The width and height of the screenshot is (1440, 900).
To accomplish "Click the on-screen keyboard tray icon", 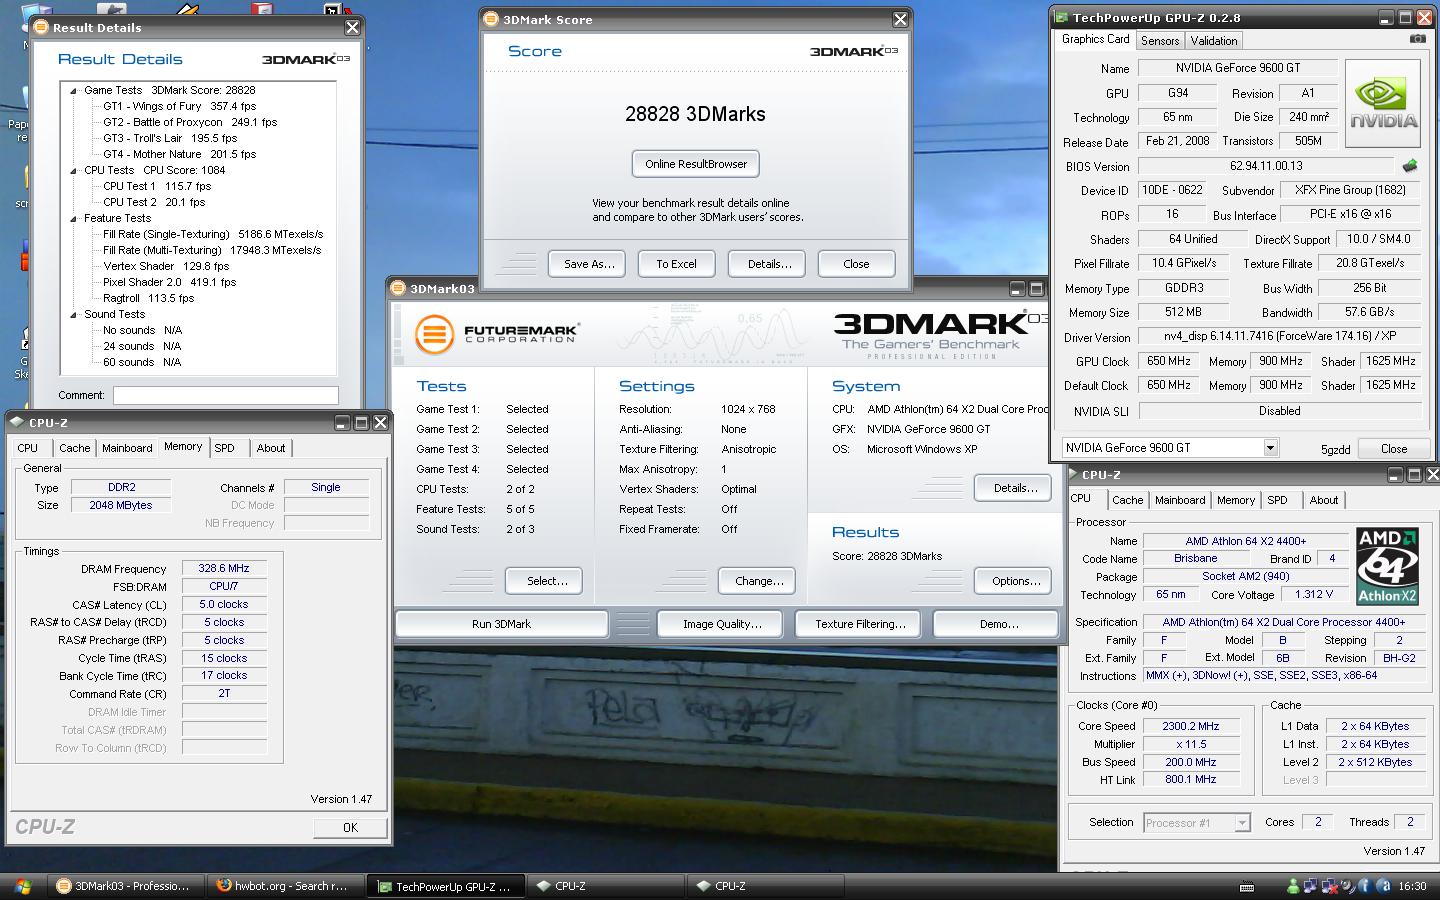I will [x=1246, y=886].
